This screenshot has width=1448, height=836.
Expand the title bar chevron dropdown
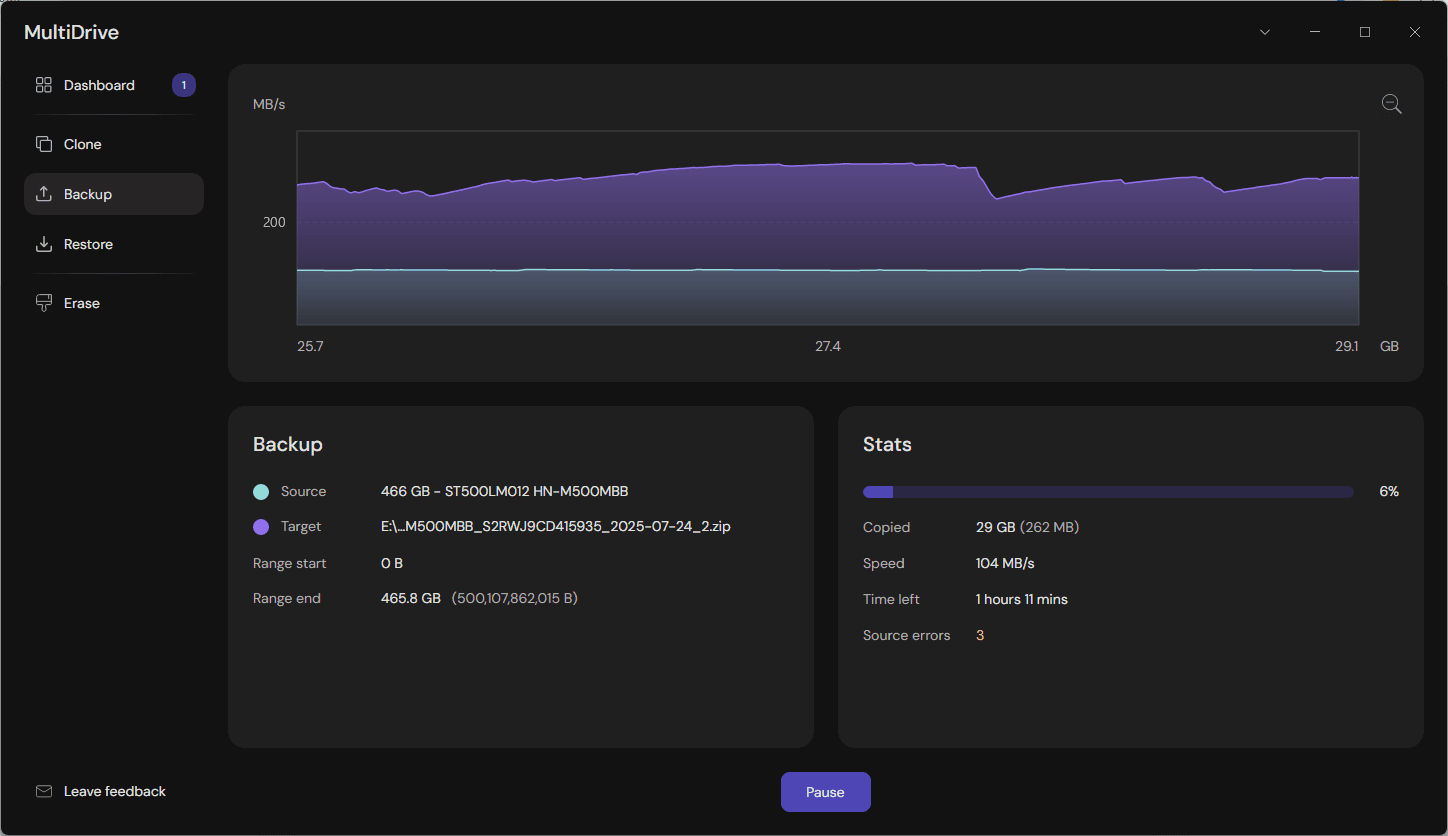click(1265, 32)
